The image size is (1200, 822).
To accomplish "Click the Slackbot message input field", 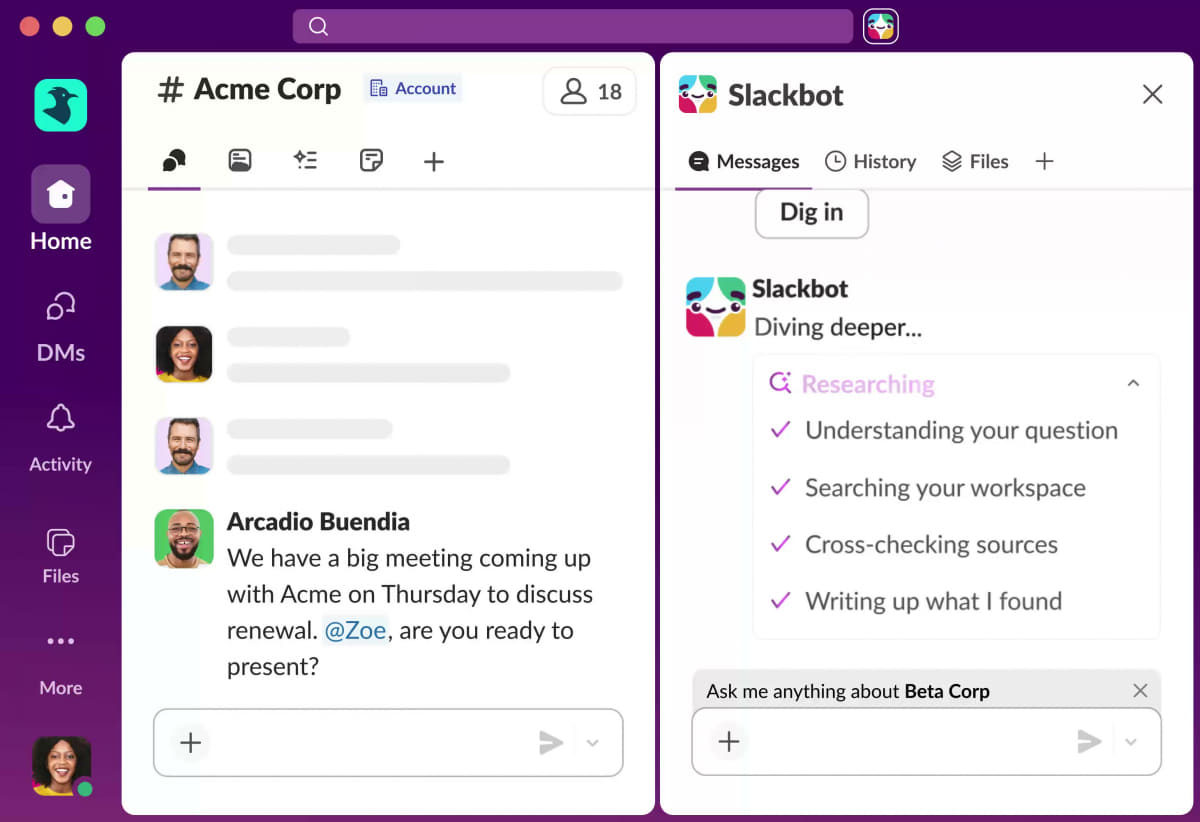I will click(927, 741).
